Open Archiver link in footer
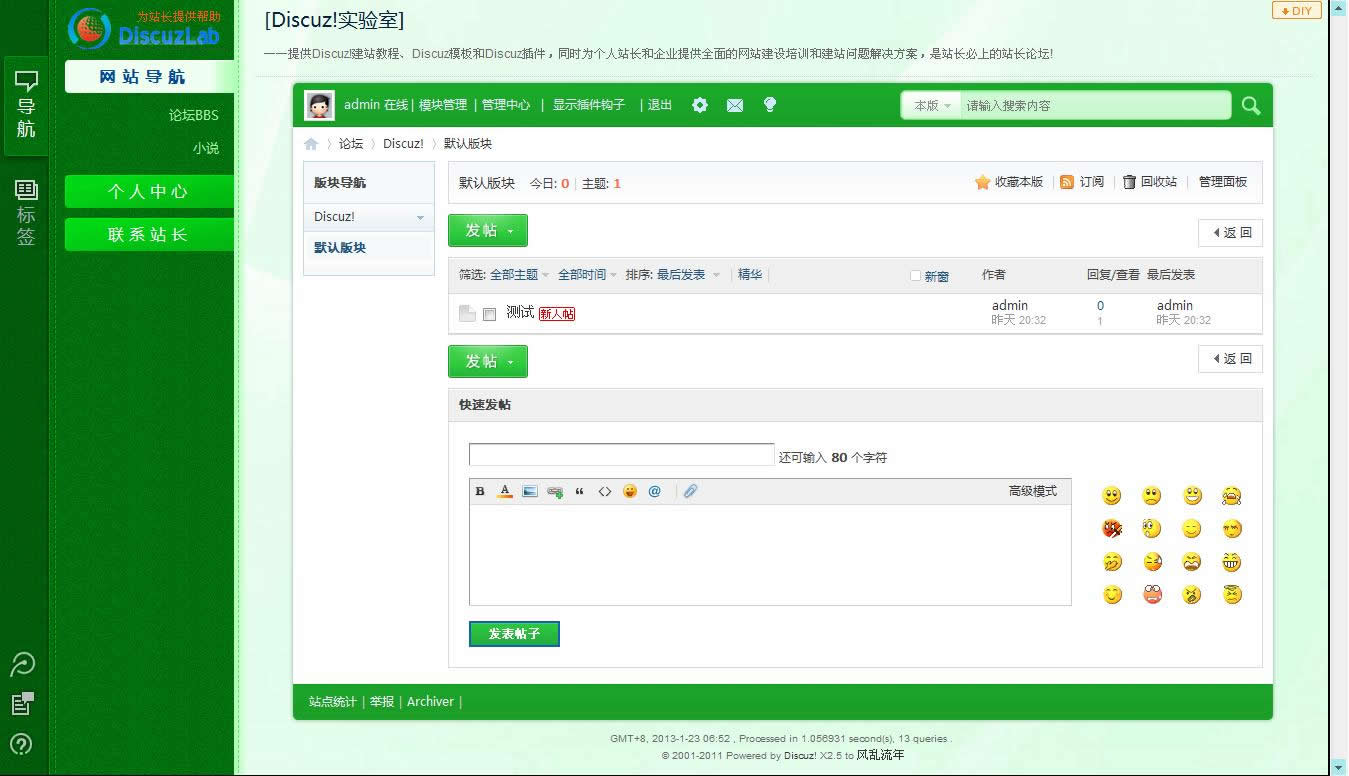The image size is (1349, 776). coord(431,702)
